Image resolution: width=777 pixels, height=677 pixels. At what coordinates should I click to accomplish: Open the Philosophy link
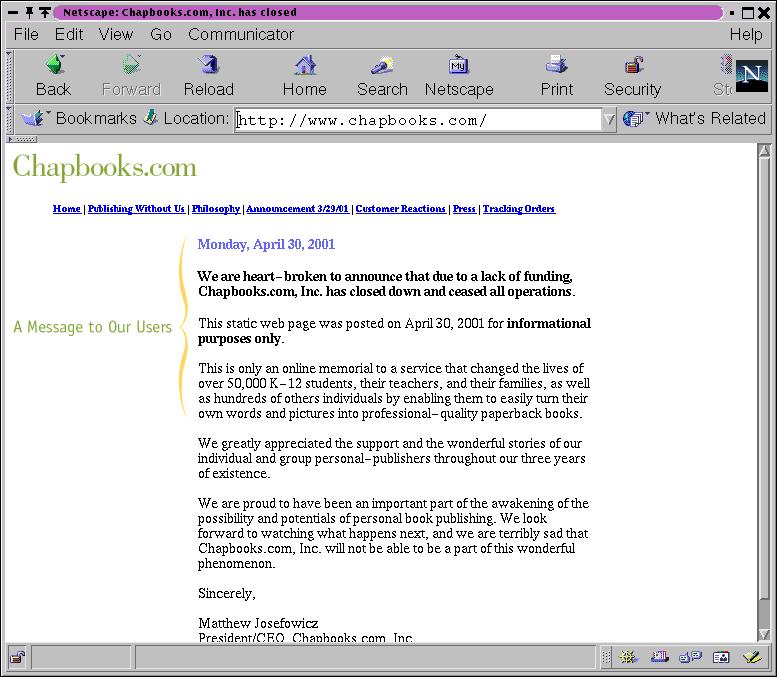[216, 209]
